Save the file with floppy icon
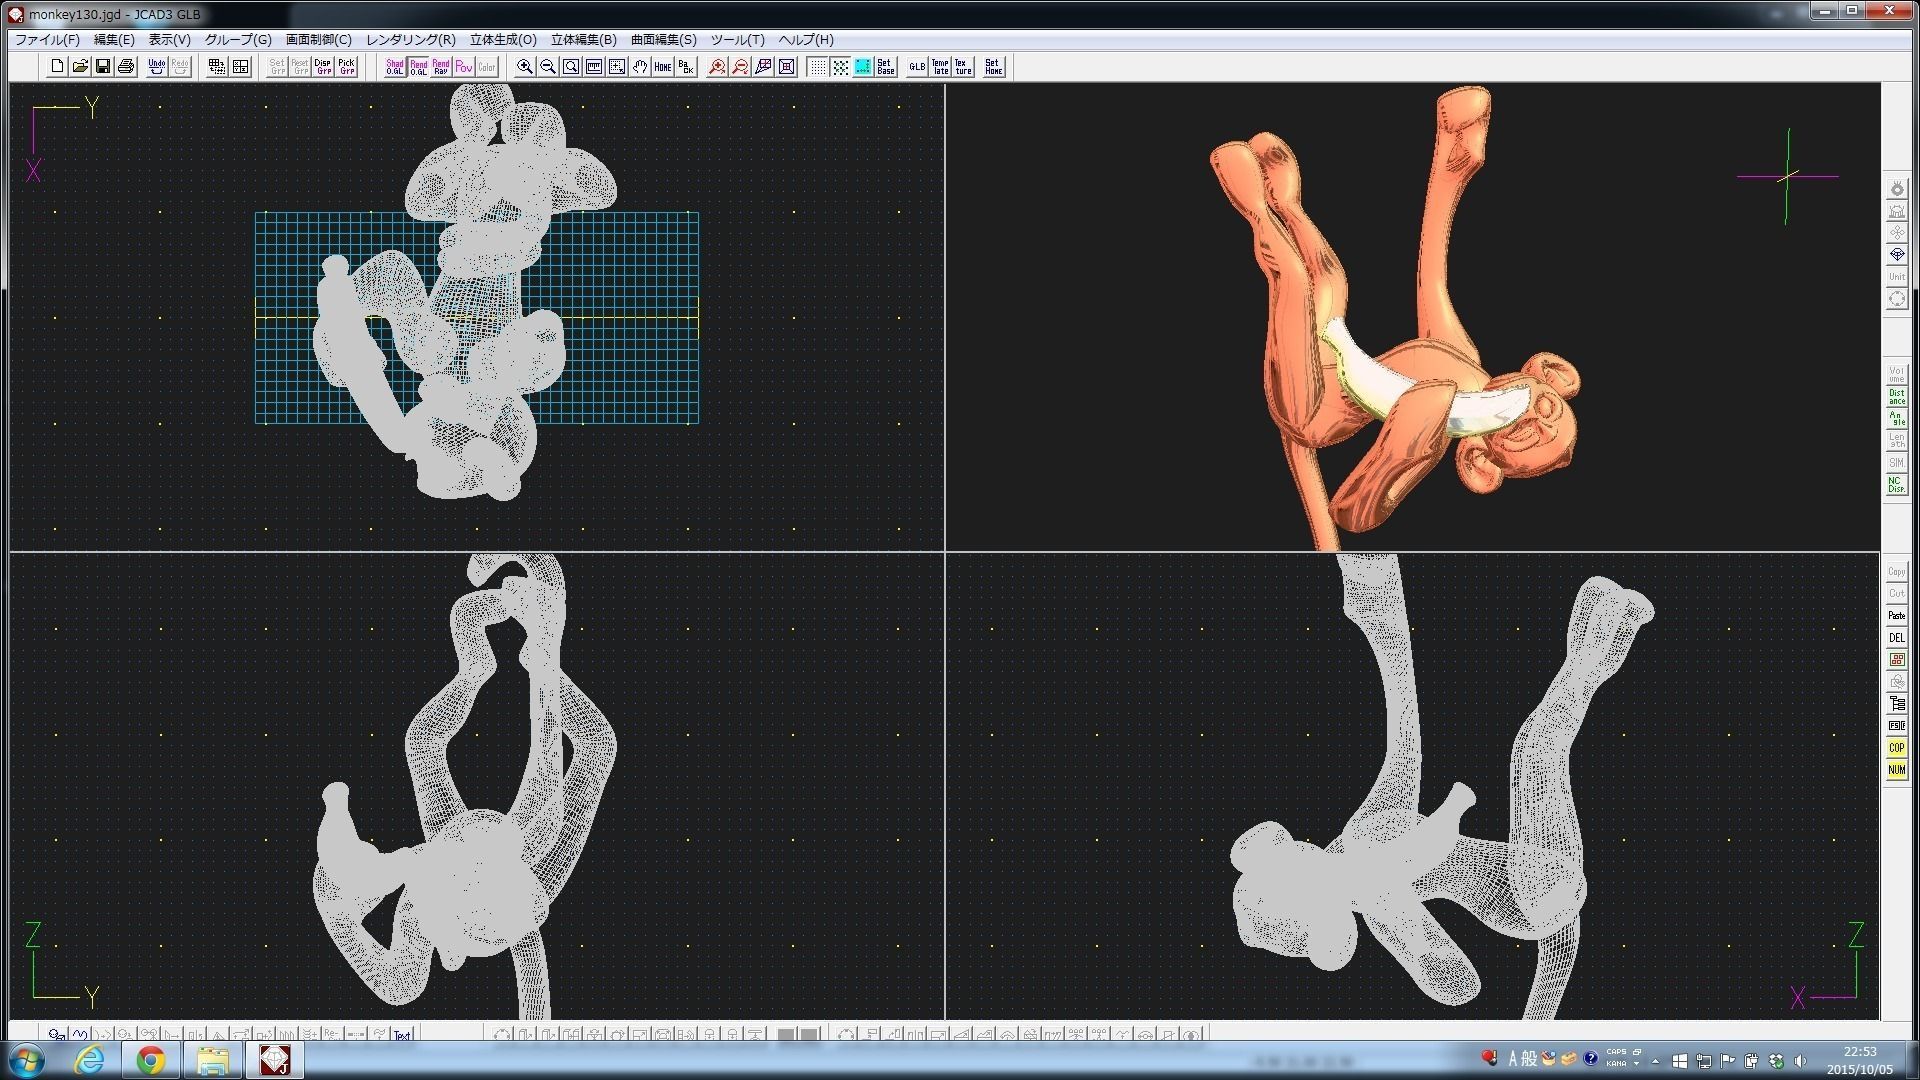 point(103,67)
